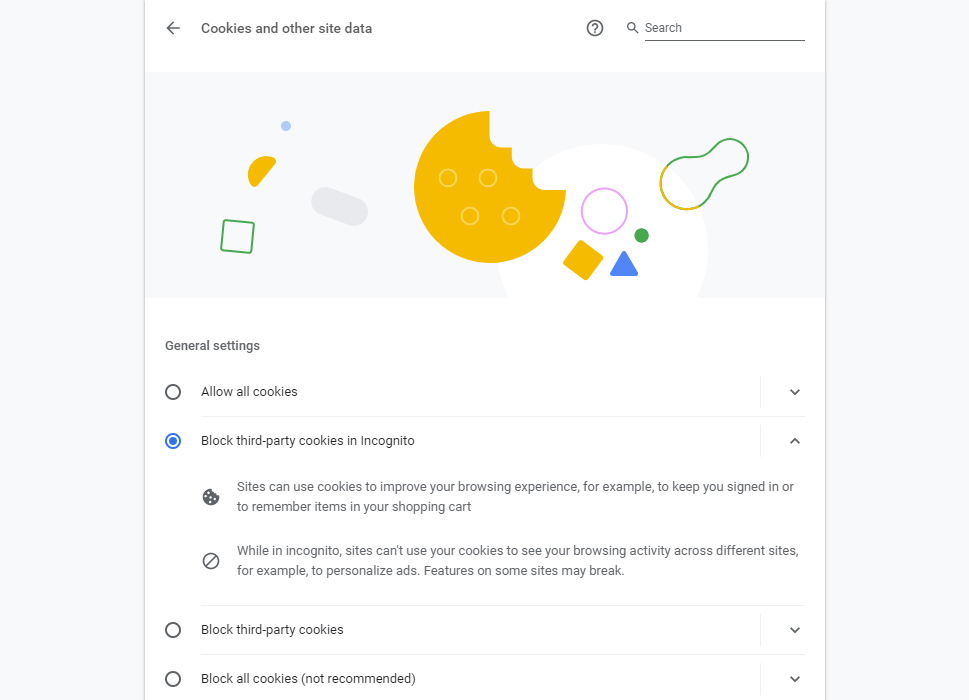Click the yellow diamond shape in banner
The height and width of the screenshot is (700, 969).
[583, 260]
